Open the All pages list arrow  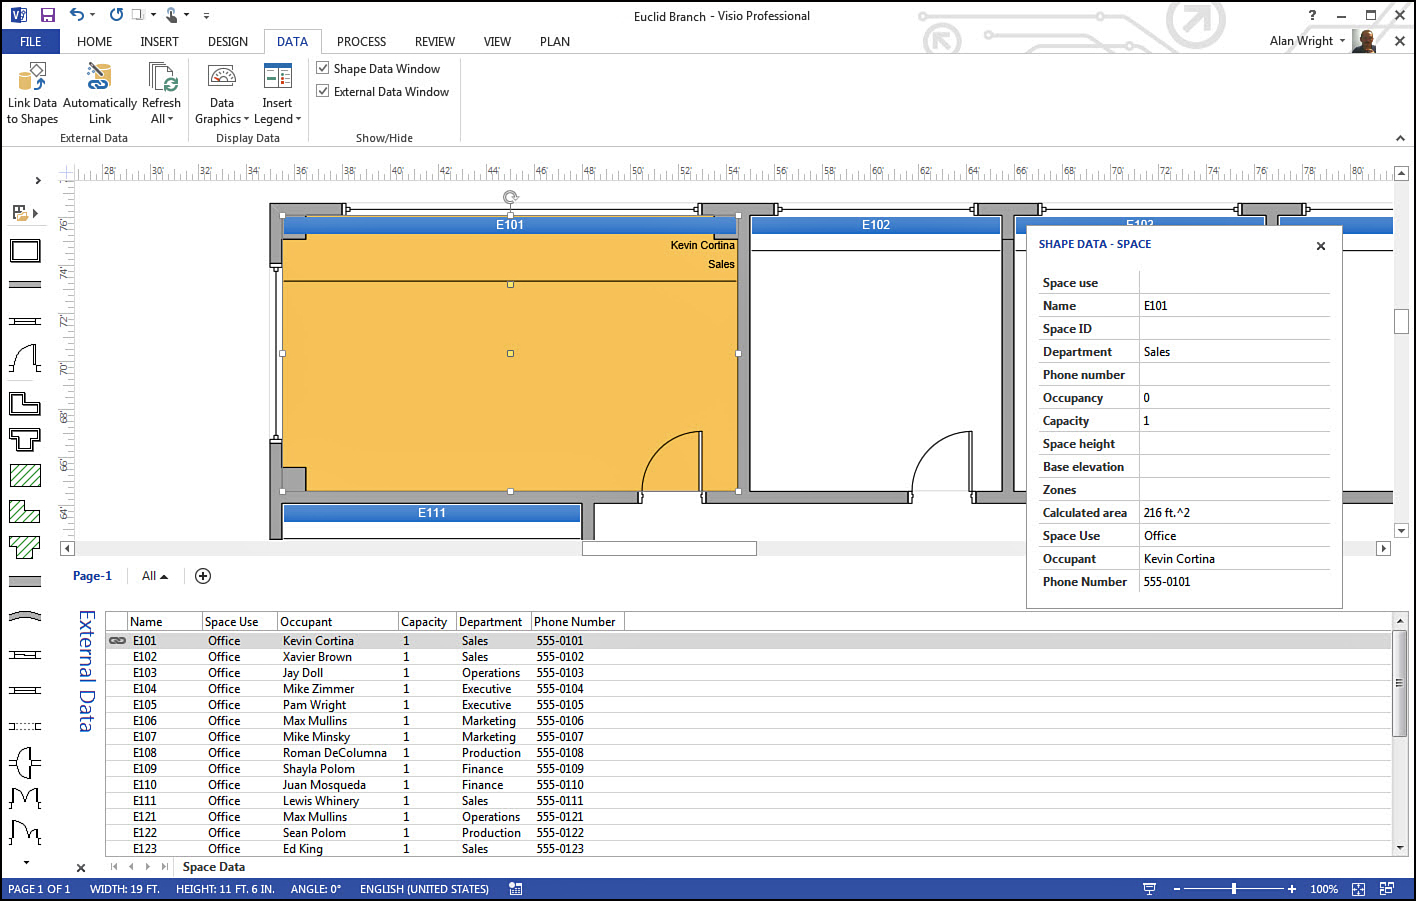(164, 576)
